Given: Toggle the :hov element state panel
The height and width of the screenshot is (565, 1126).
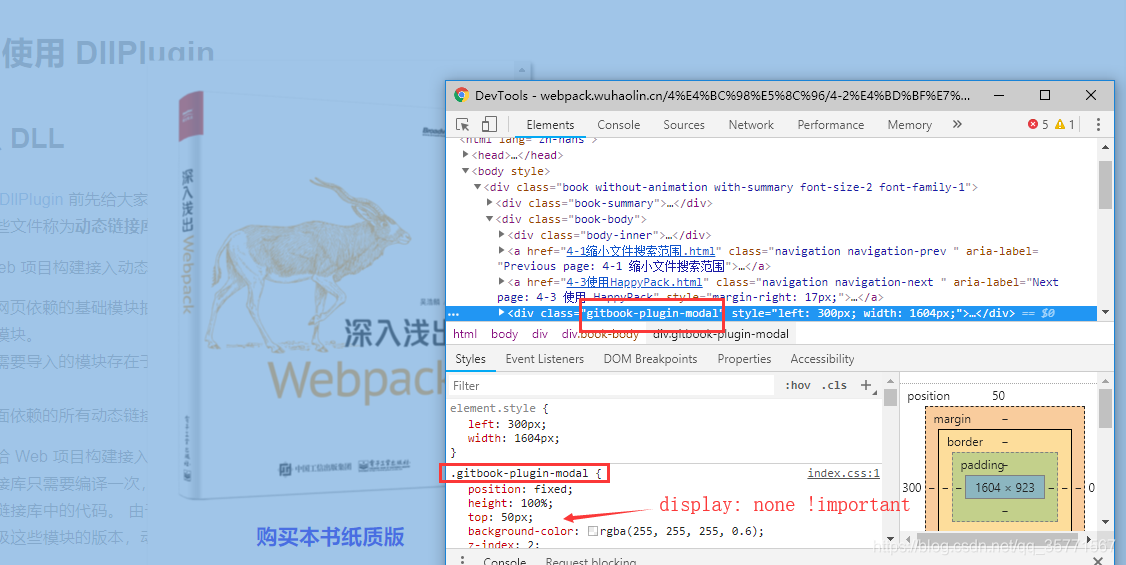Looking at the screenshot, I should point(797,386).
